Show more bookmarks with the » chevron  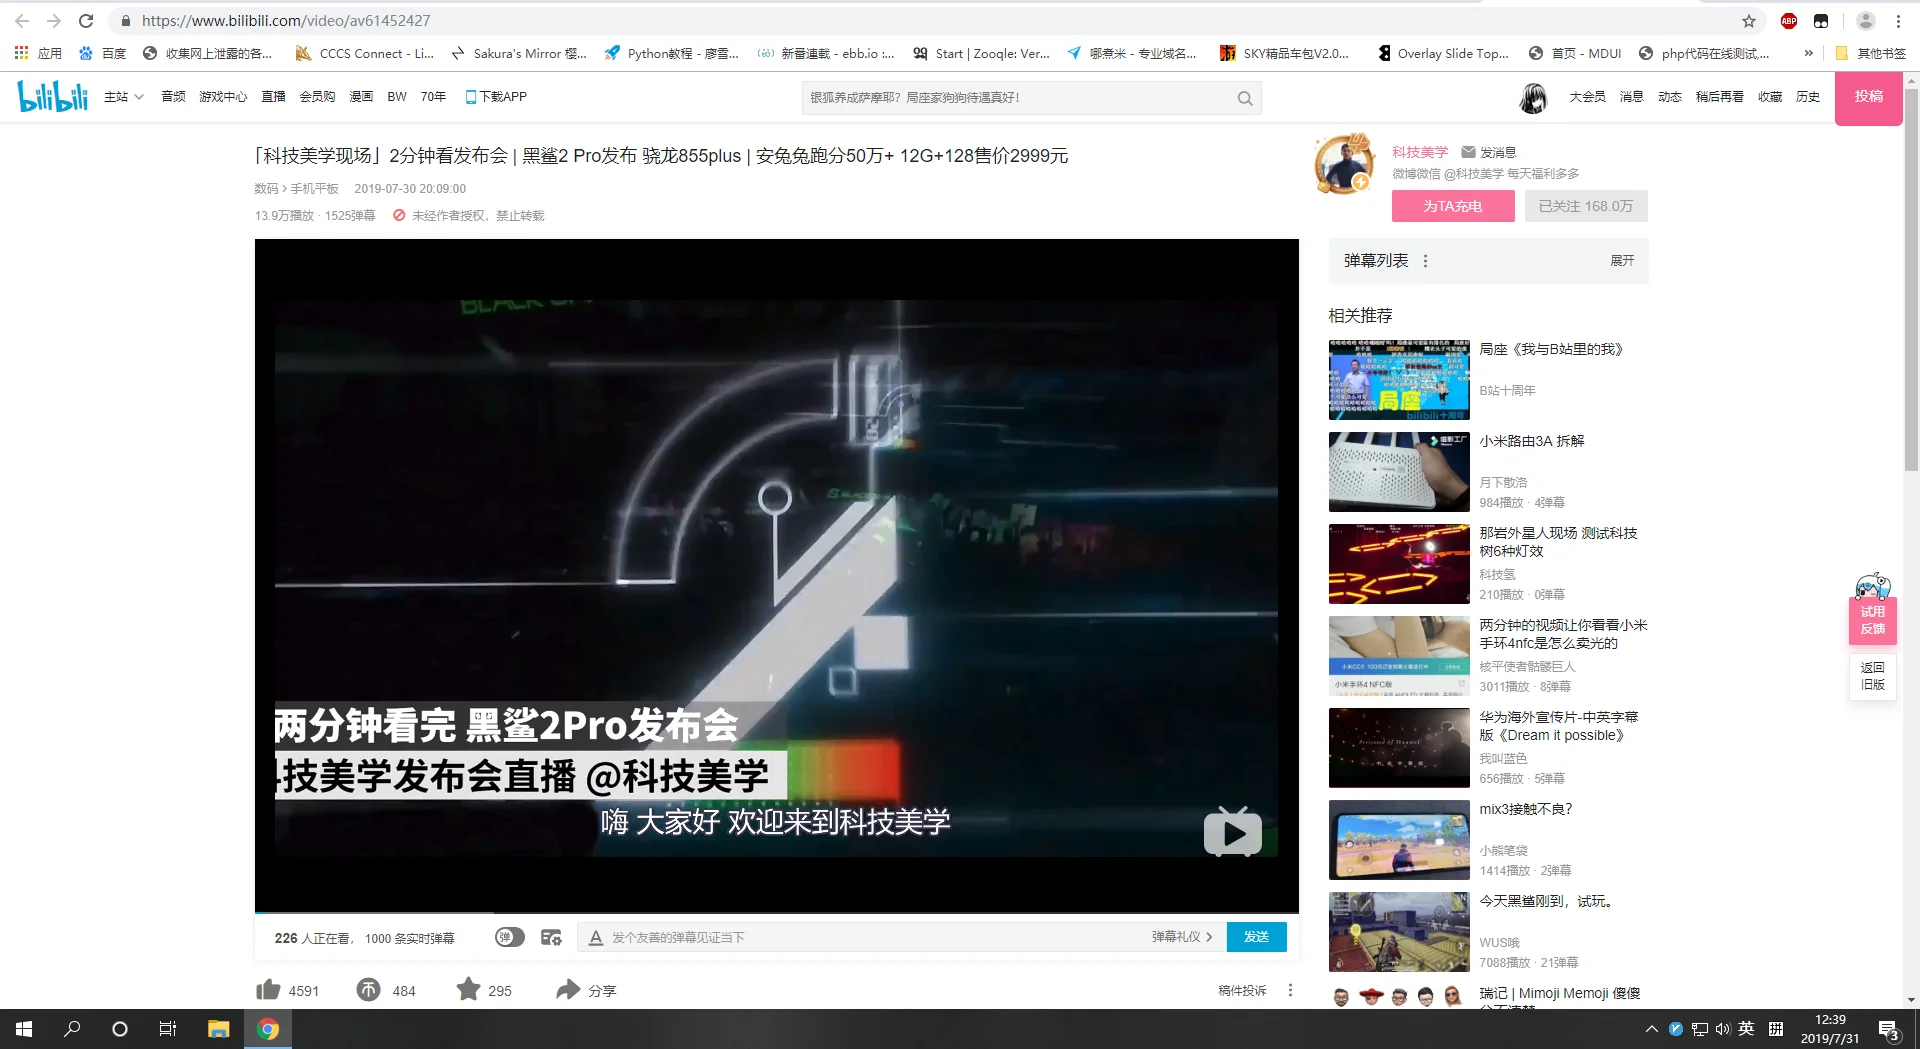point(1808,53)
